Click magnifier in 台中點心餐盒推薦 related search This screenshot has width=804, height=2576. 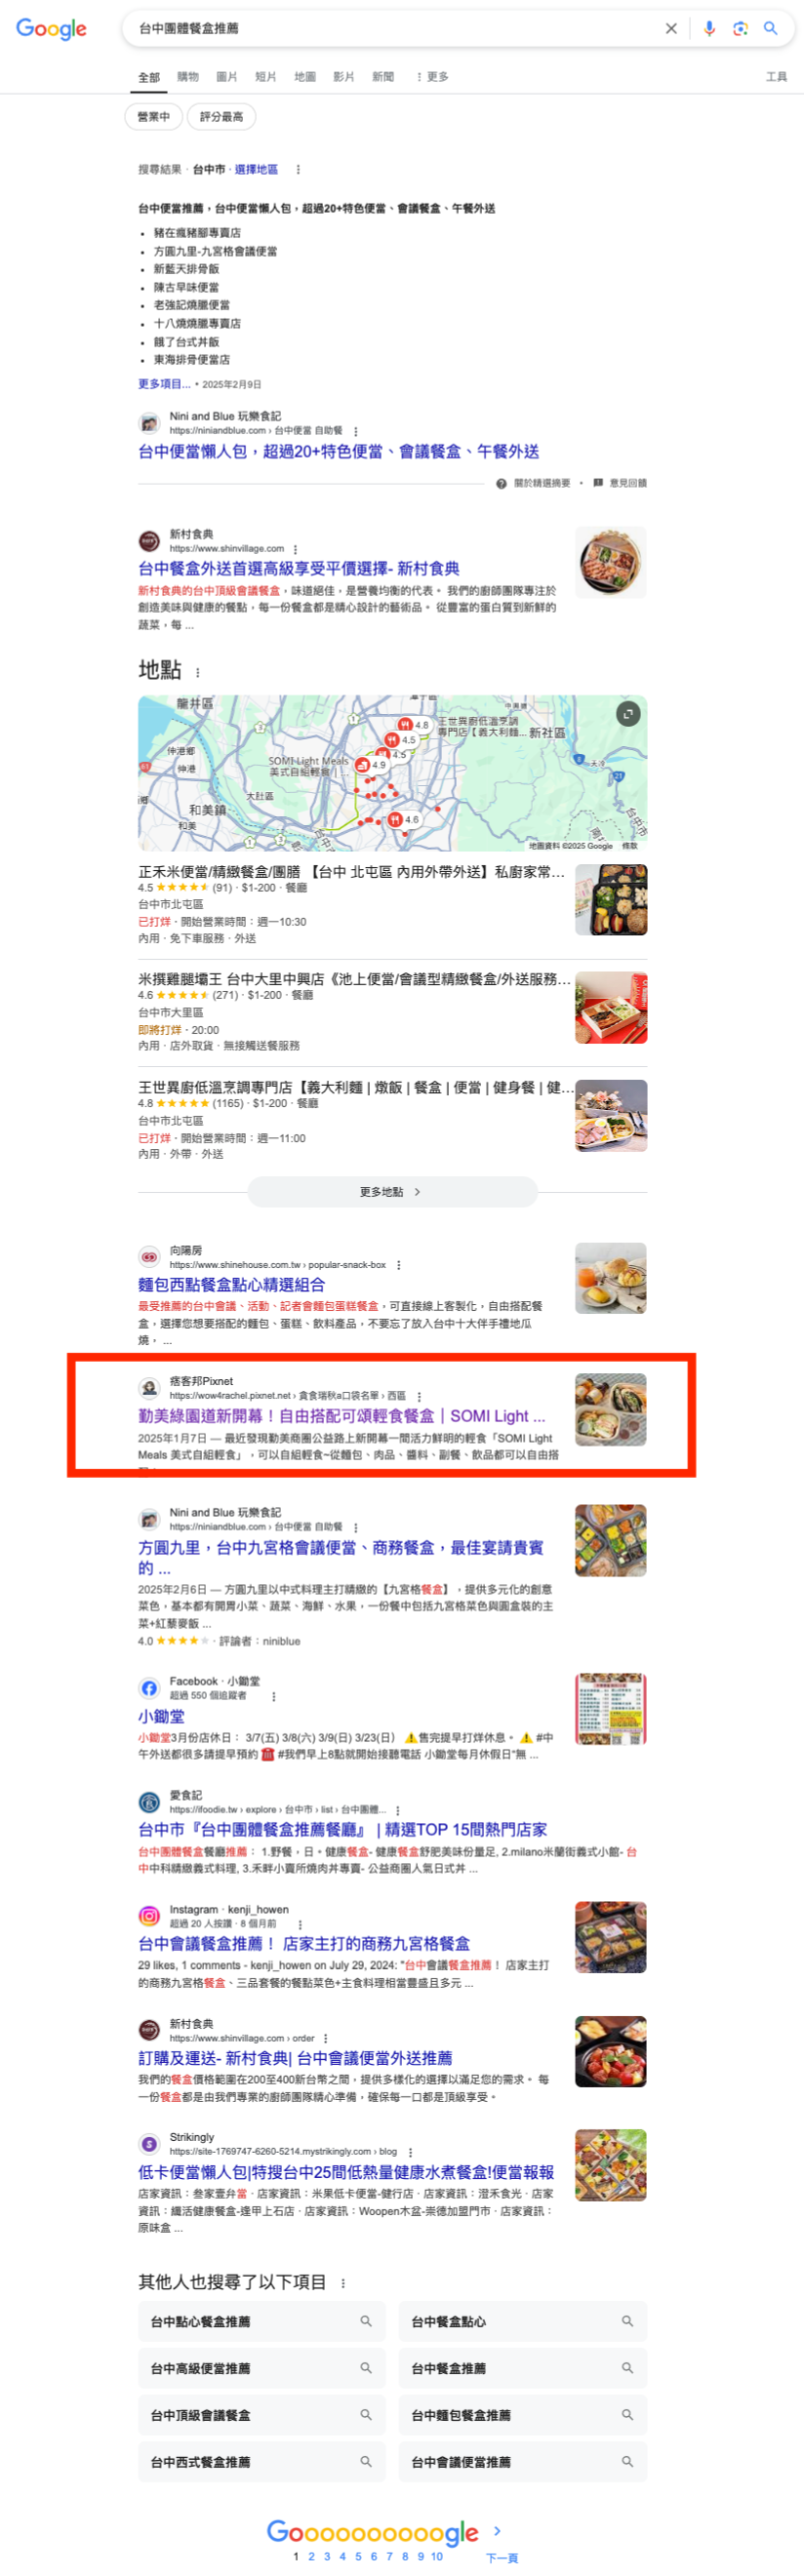tap(366, 2321)
